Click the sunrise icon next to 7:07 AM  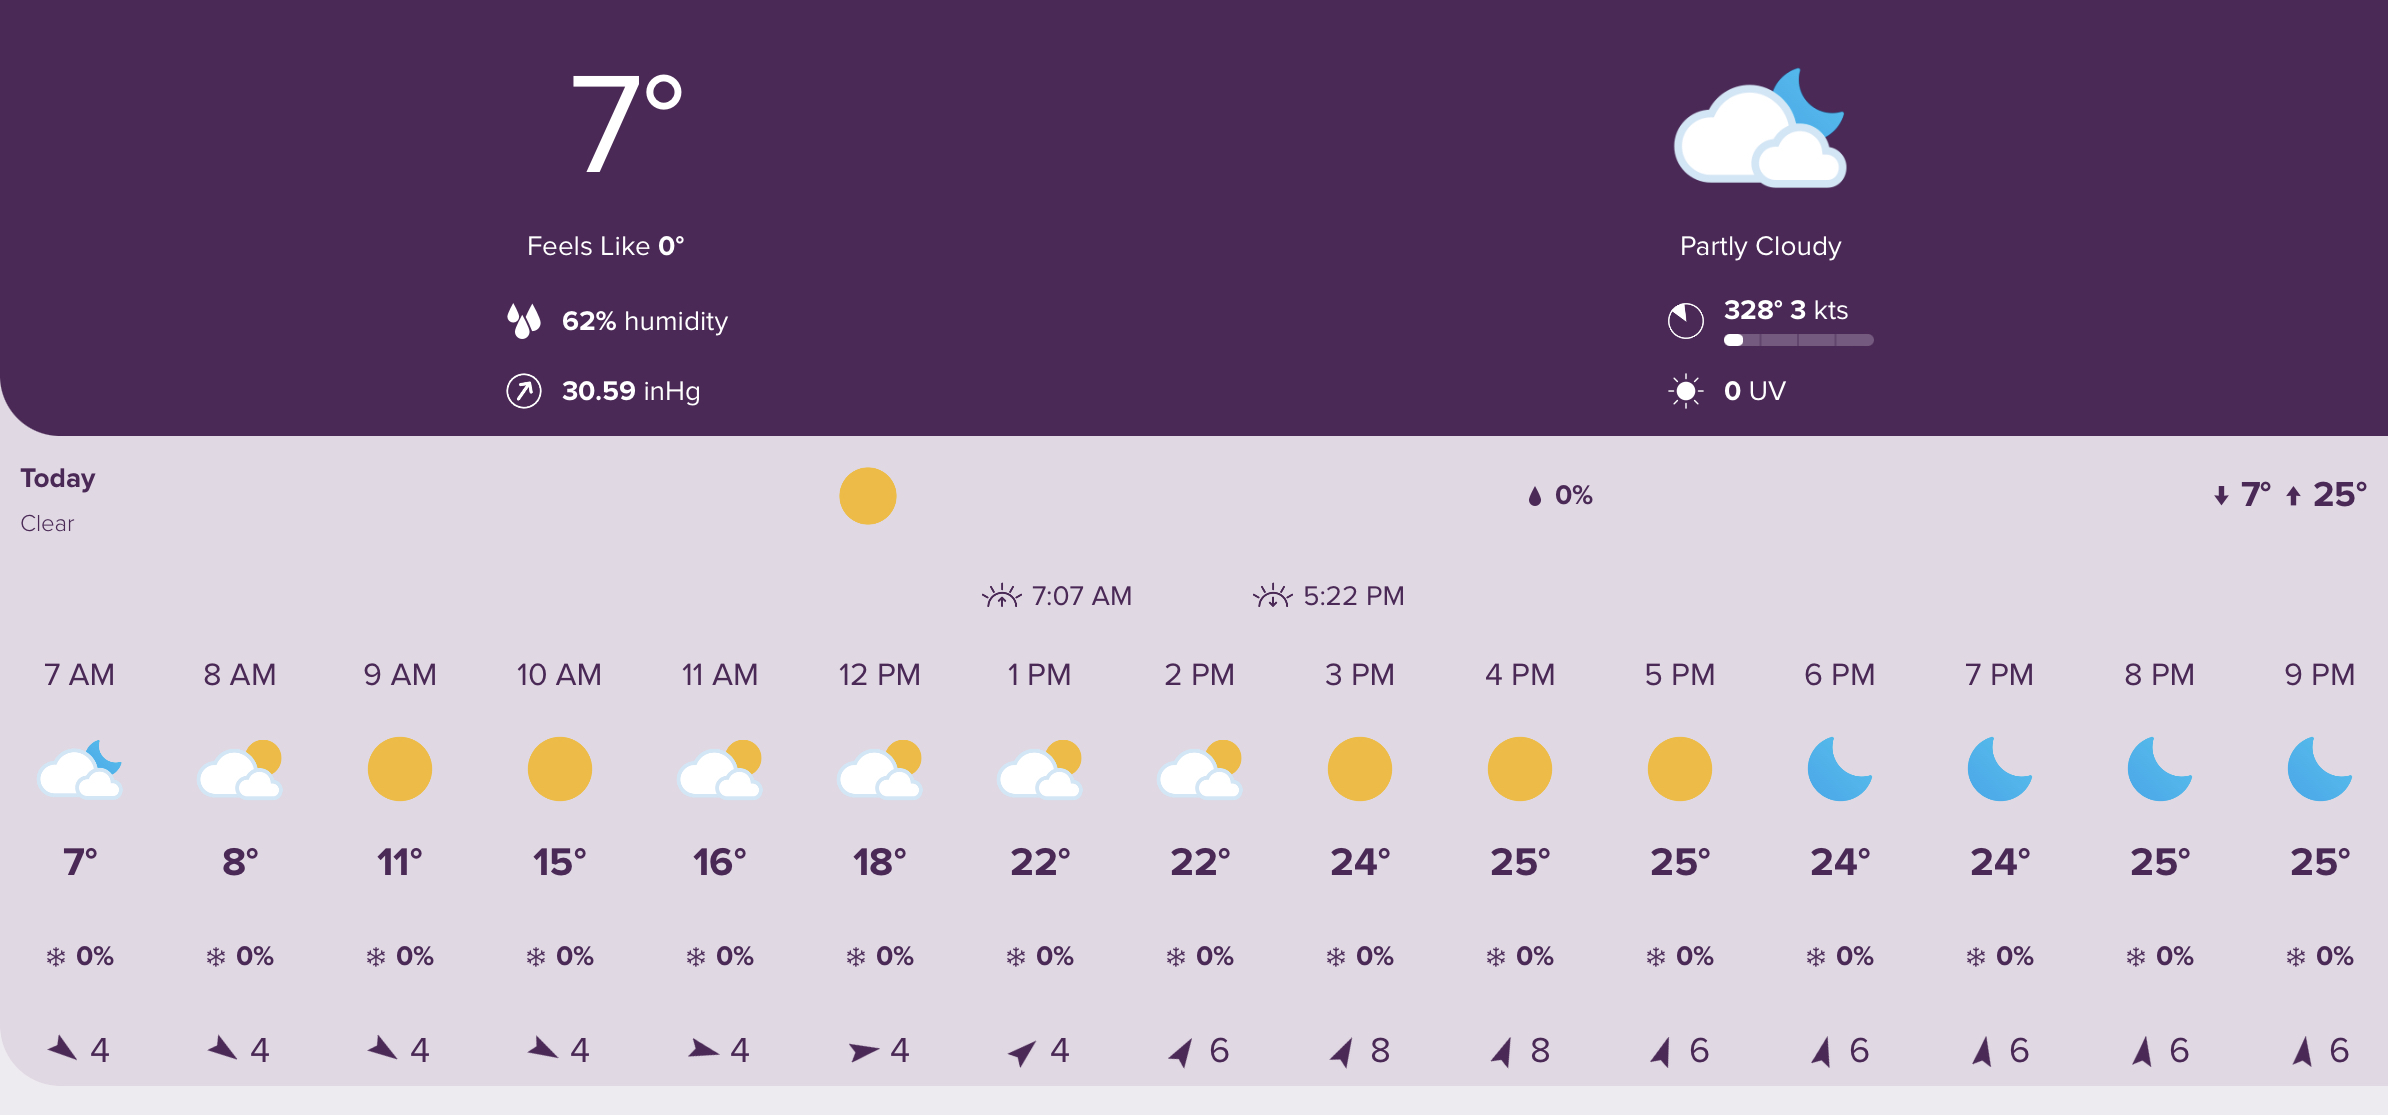pos(1001,597)
